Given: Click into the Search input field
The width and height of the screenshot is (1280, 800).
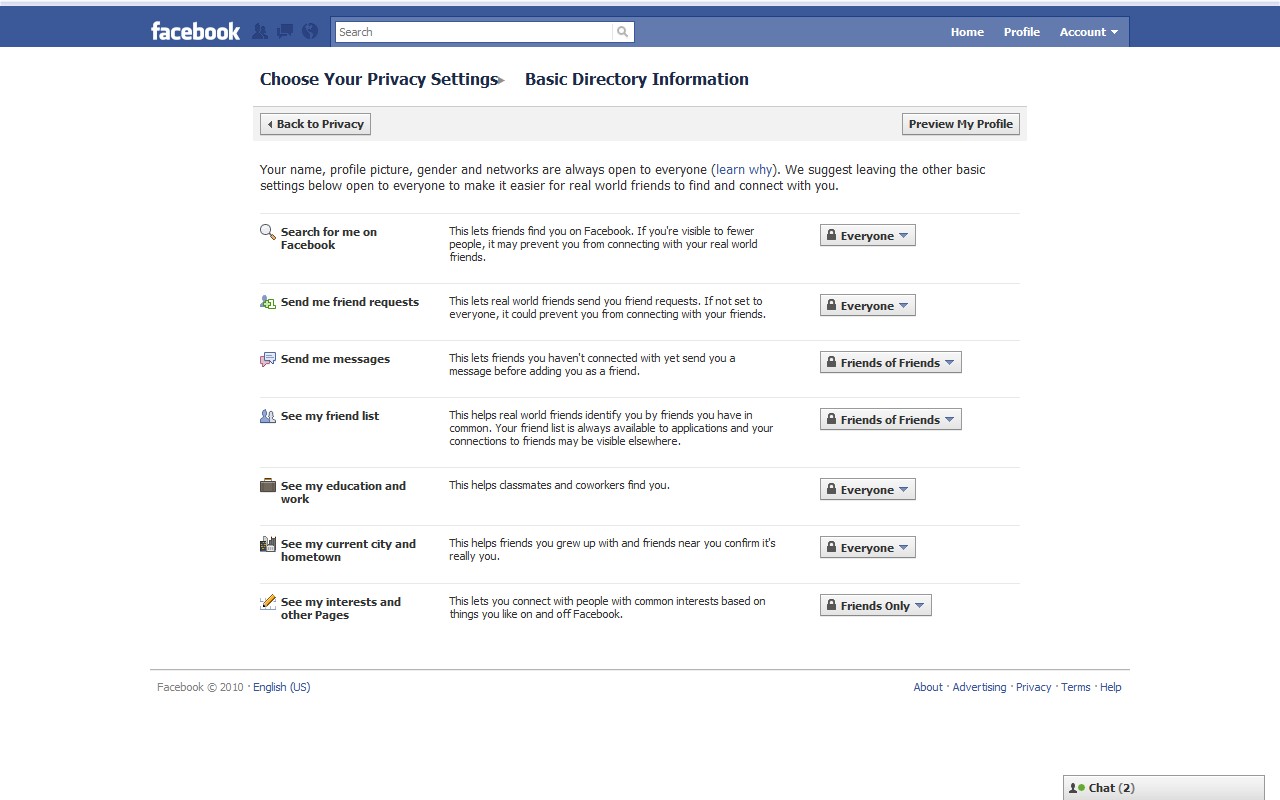Looking at the screenshot, I should pos(473,32).
